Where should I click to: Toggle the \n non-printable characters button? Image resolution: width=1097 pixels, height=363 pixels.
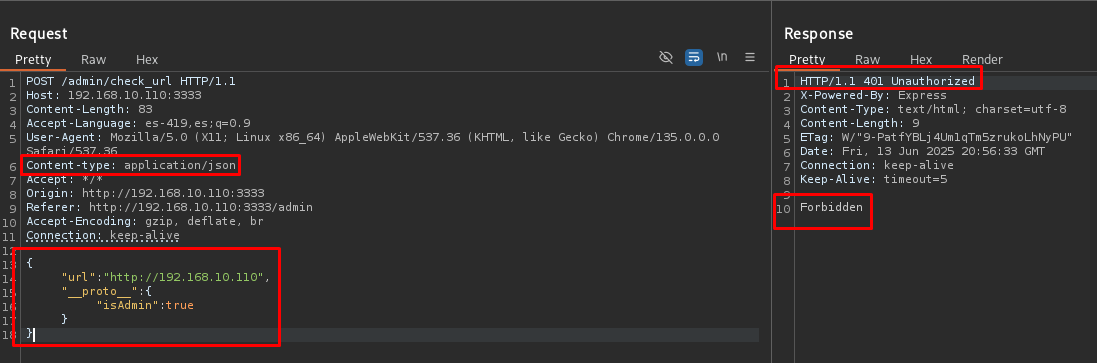point(722,57)
